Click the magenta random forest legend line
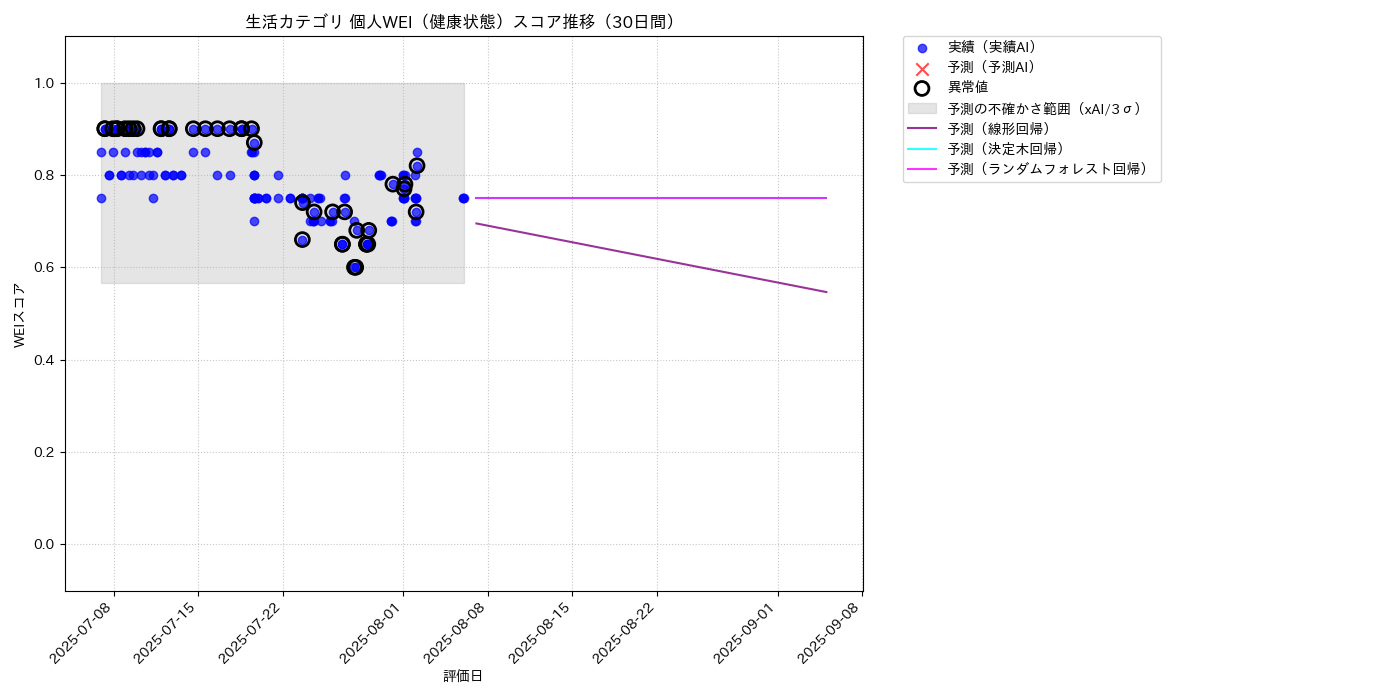 pos(922,170)
